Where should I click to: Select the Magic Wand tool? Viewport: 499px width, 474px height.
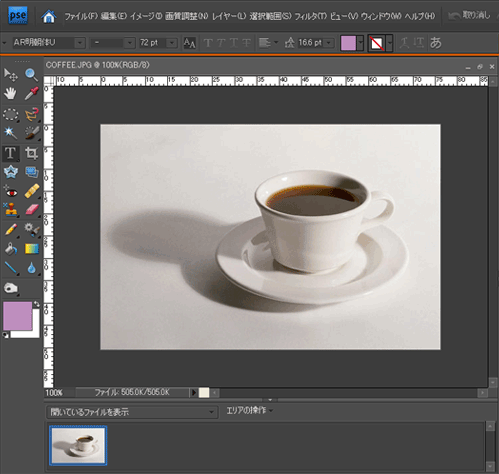click(10, 133)
